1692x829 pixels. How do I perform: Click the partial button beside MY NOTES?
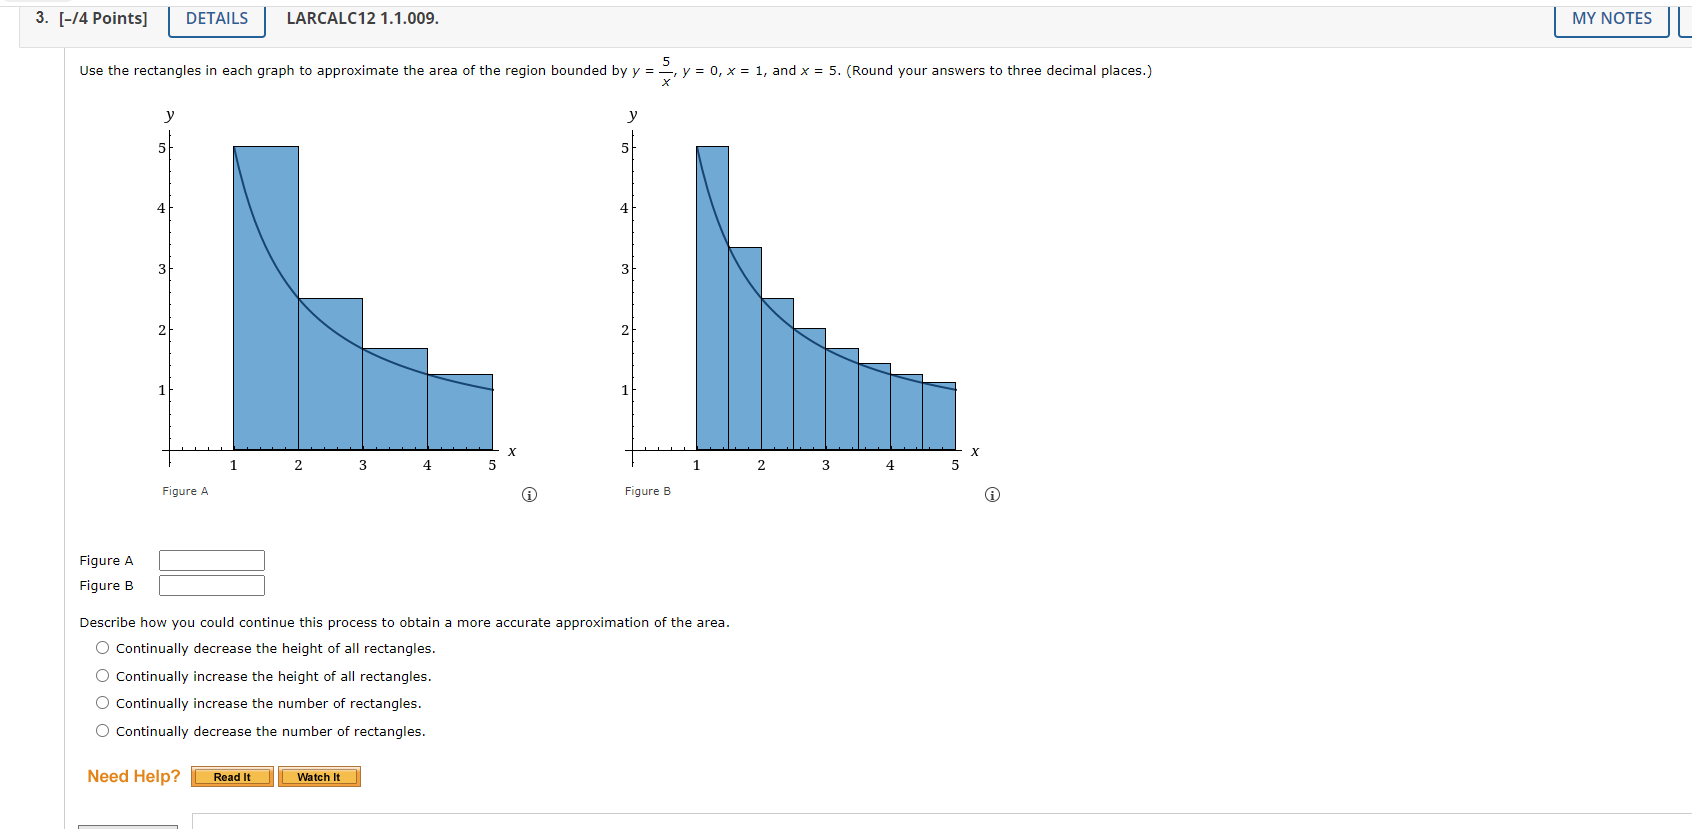click(x=1687, y=18)
